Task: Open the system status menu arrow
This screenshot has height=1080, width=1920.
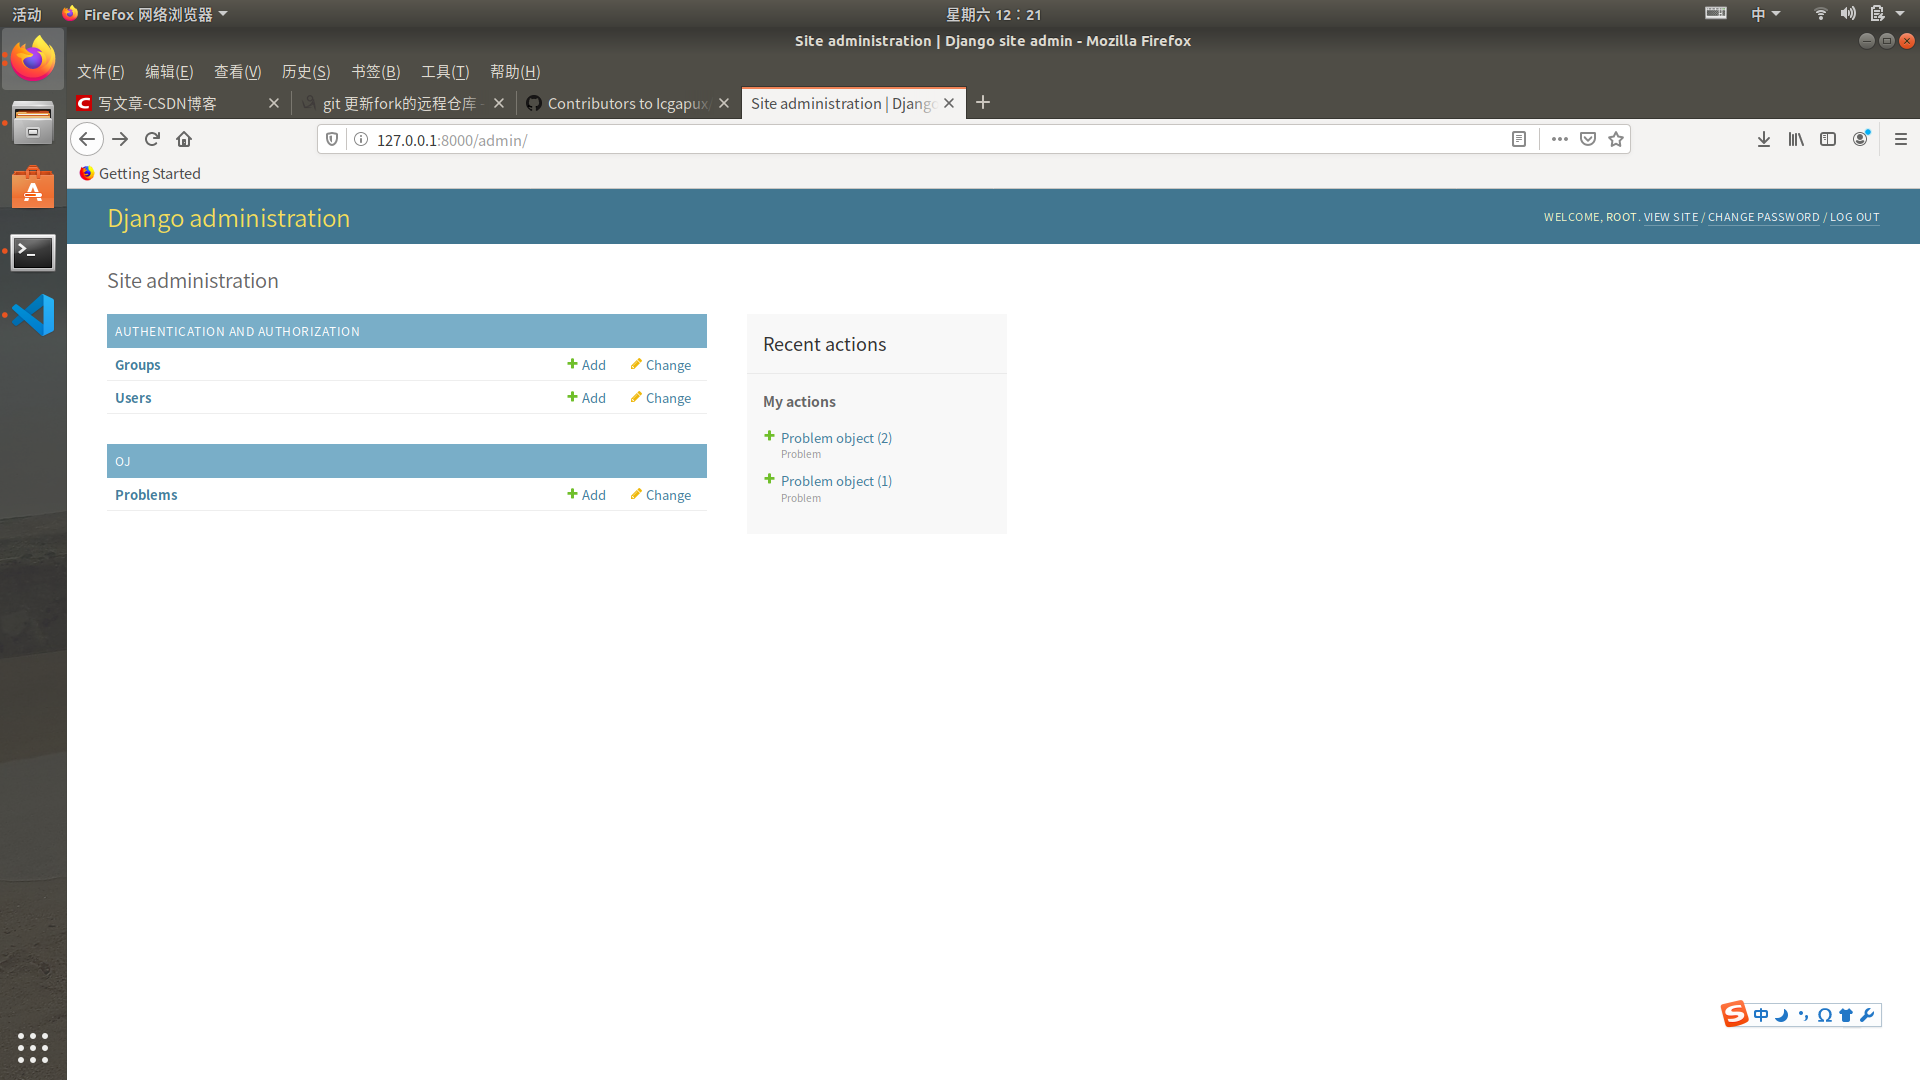Action: (x=1900, y=14)
